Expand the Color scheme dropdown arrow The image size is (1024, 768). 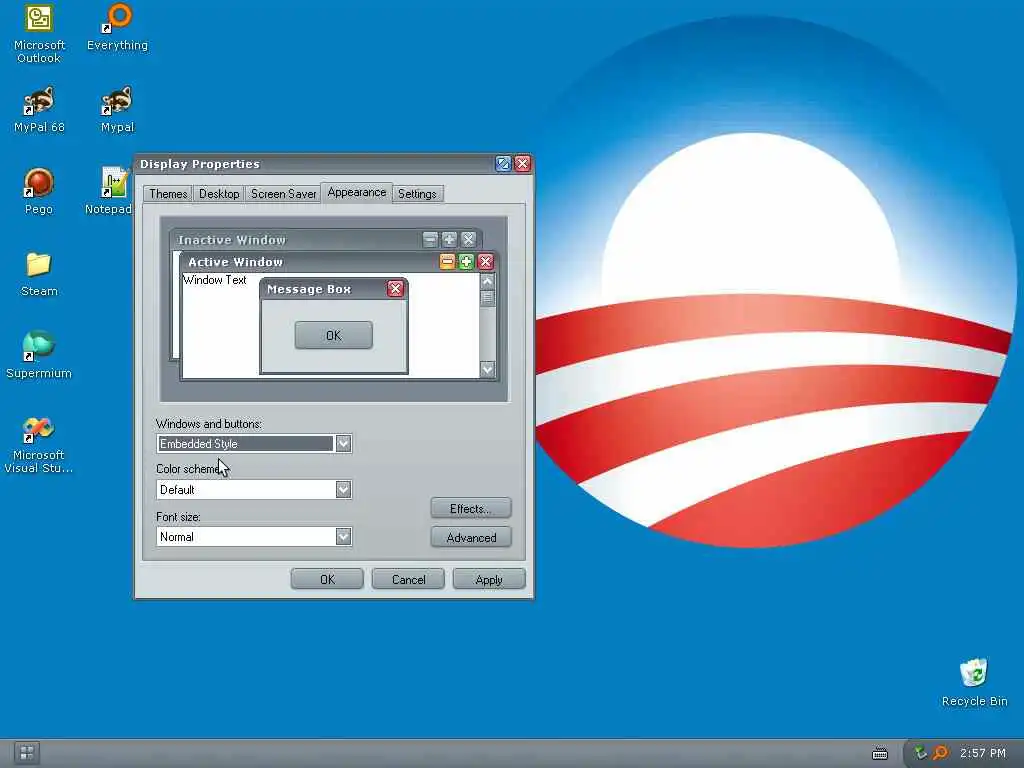(x=344, y=489)
